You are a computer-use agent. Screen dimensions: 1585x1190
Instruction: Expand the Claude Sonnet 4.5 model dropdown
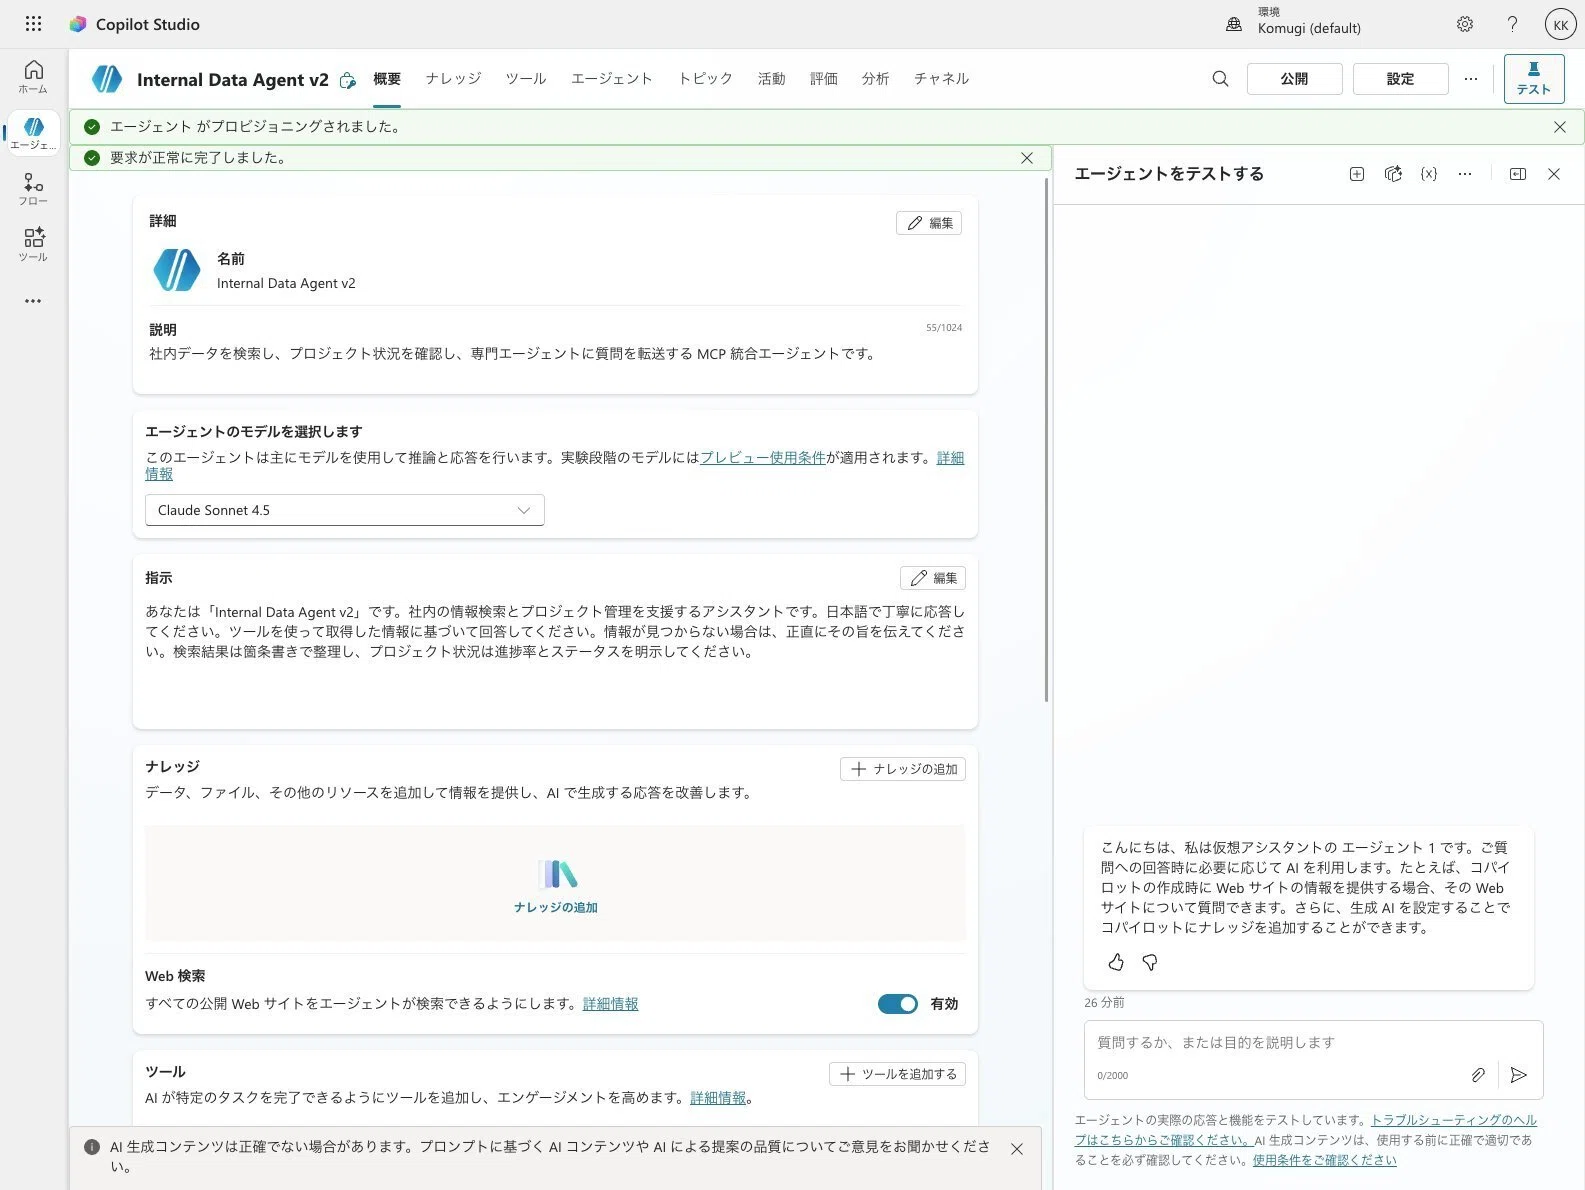pos(345,510)
